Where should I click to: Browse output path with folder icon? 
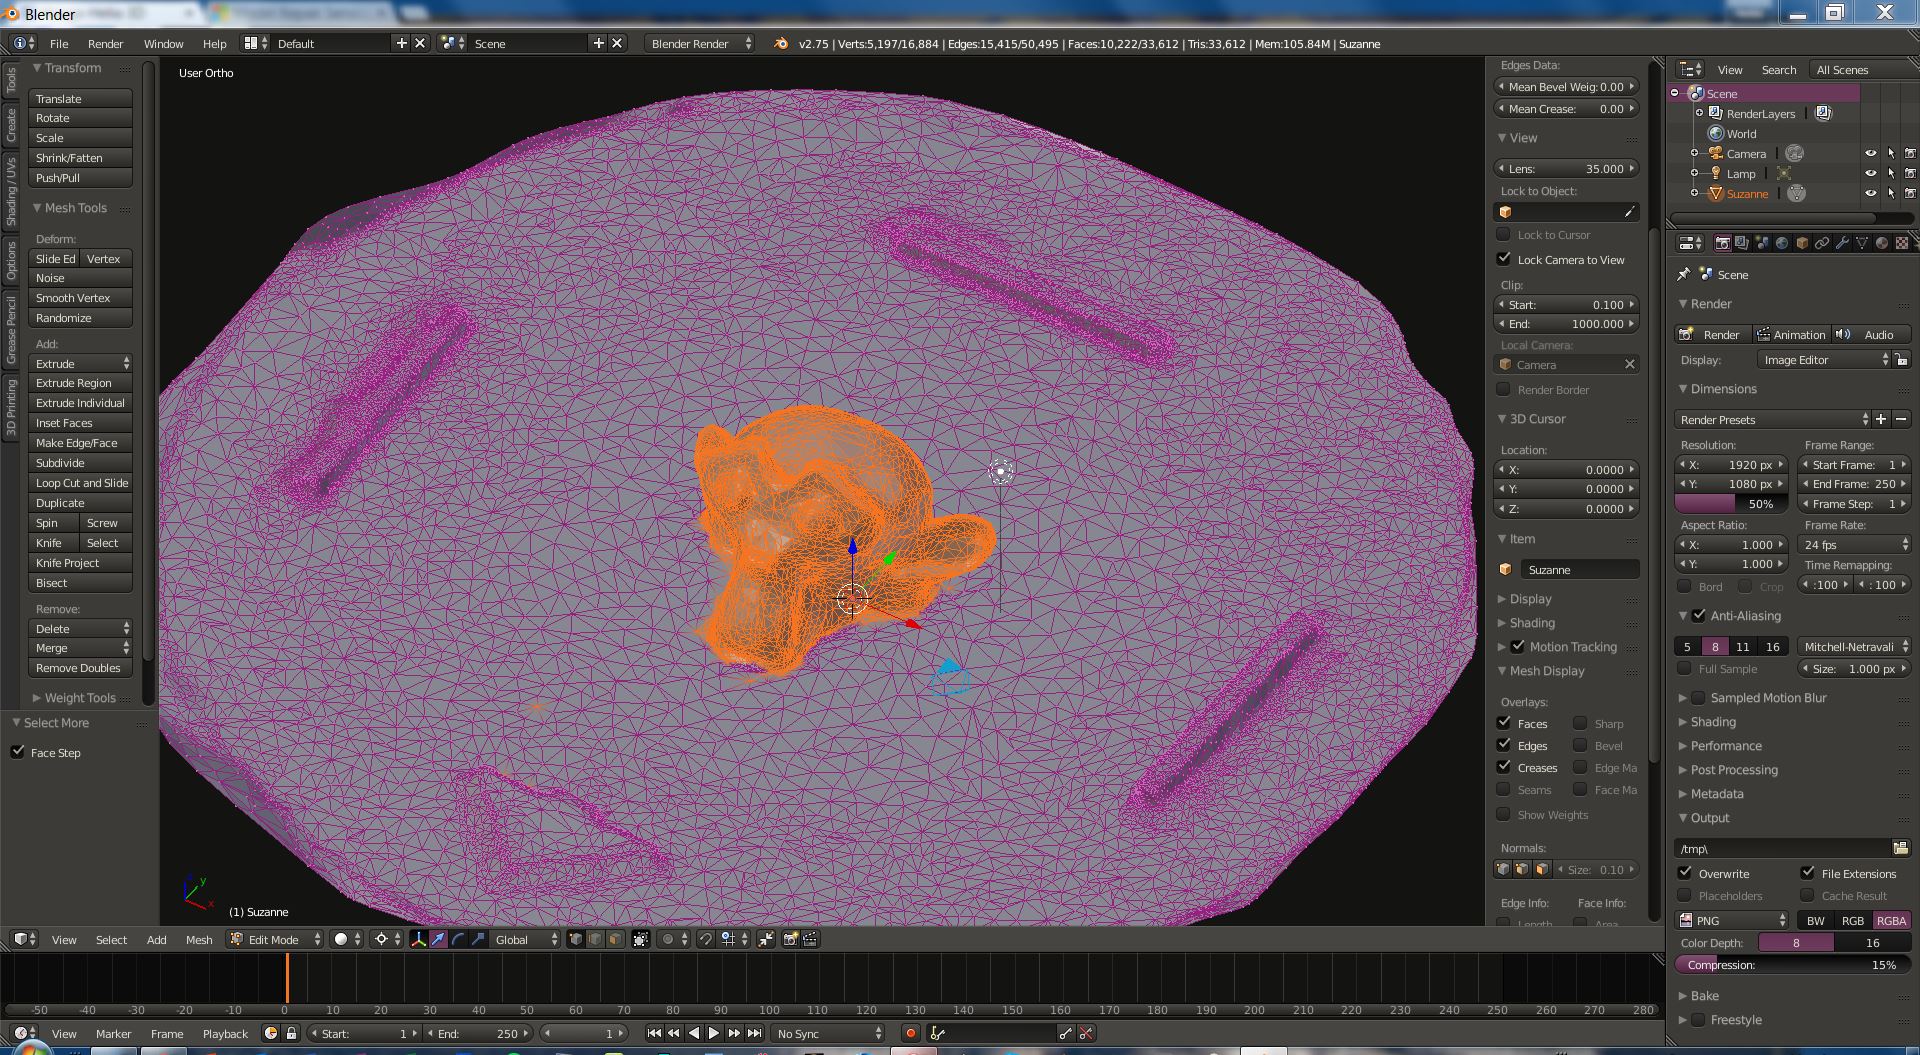click(x=1900, y=848)
